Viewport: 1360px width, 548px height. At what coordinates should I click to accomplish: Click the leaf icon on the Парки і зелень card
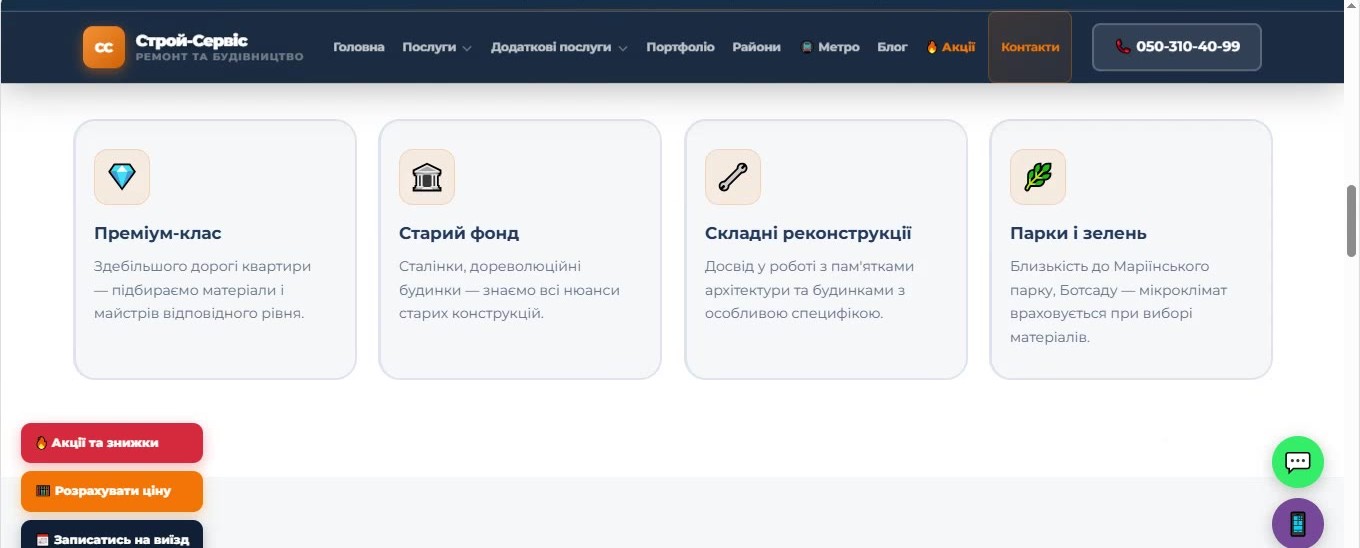coord(1038,177)
